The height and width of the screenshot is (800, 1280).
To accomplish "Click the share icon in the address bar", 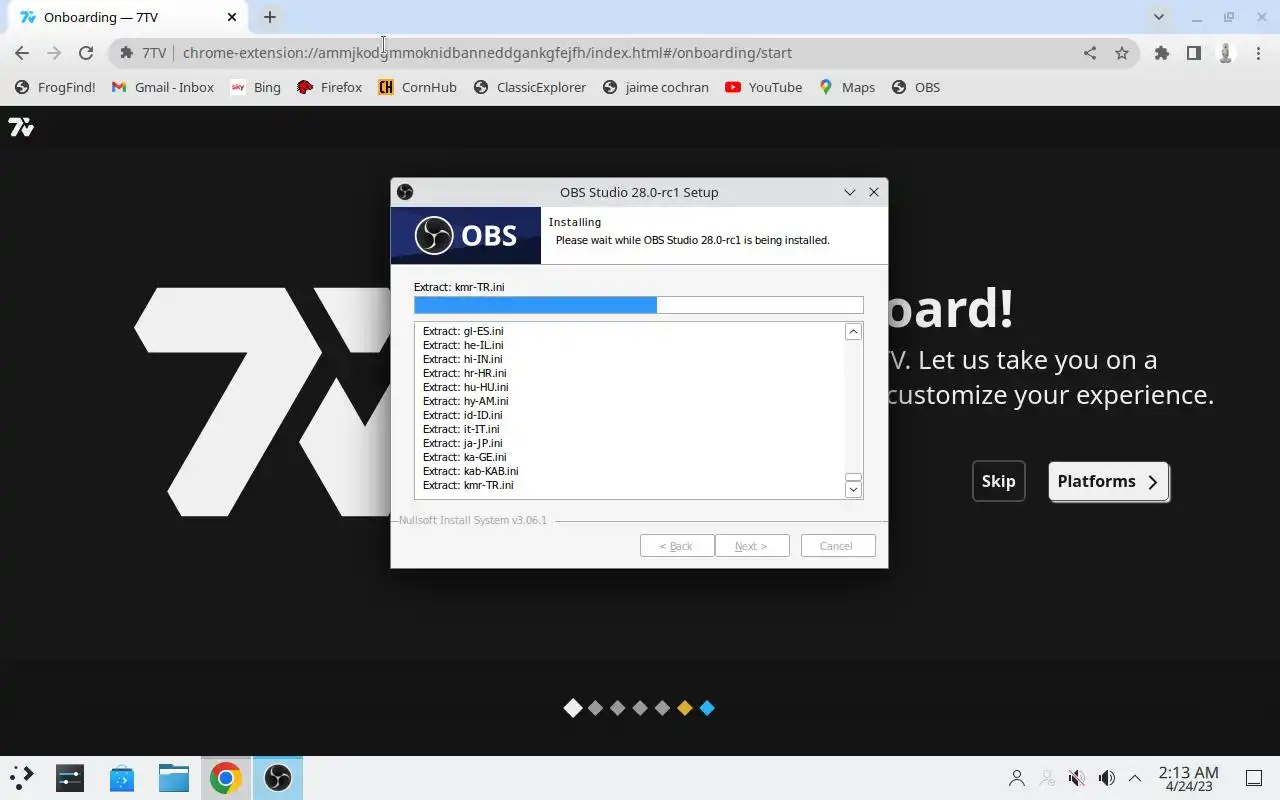I will tap(1090, 53).
